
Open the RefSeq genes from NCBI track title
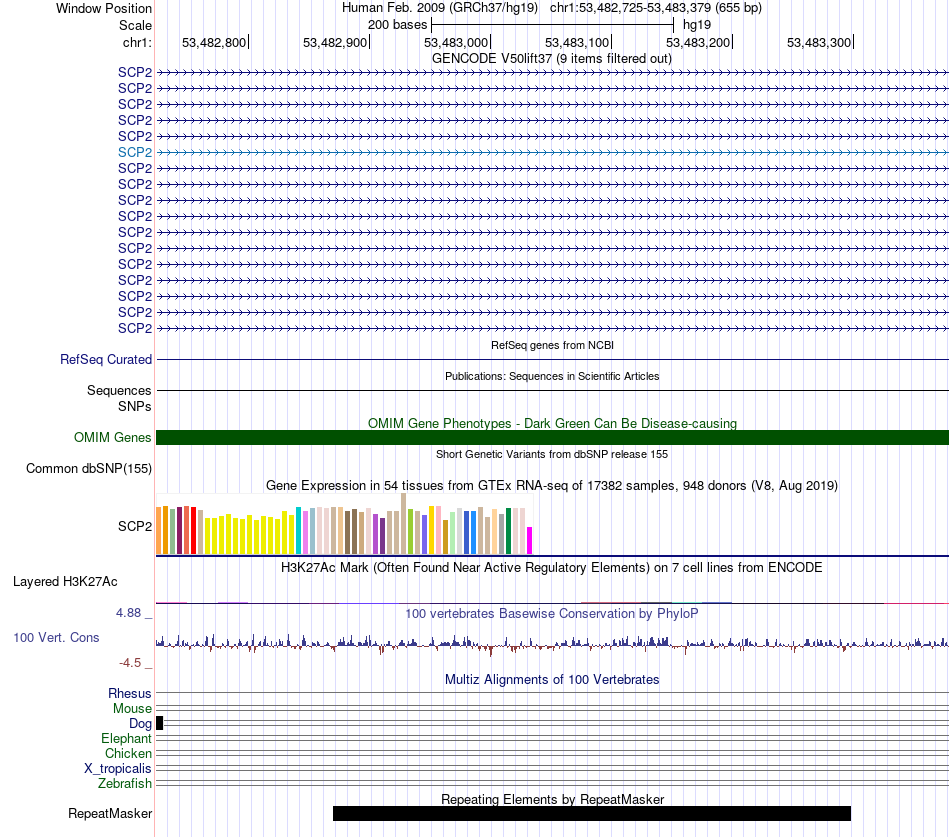(x=552, y=345)
